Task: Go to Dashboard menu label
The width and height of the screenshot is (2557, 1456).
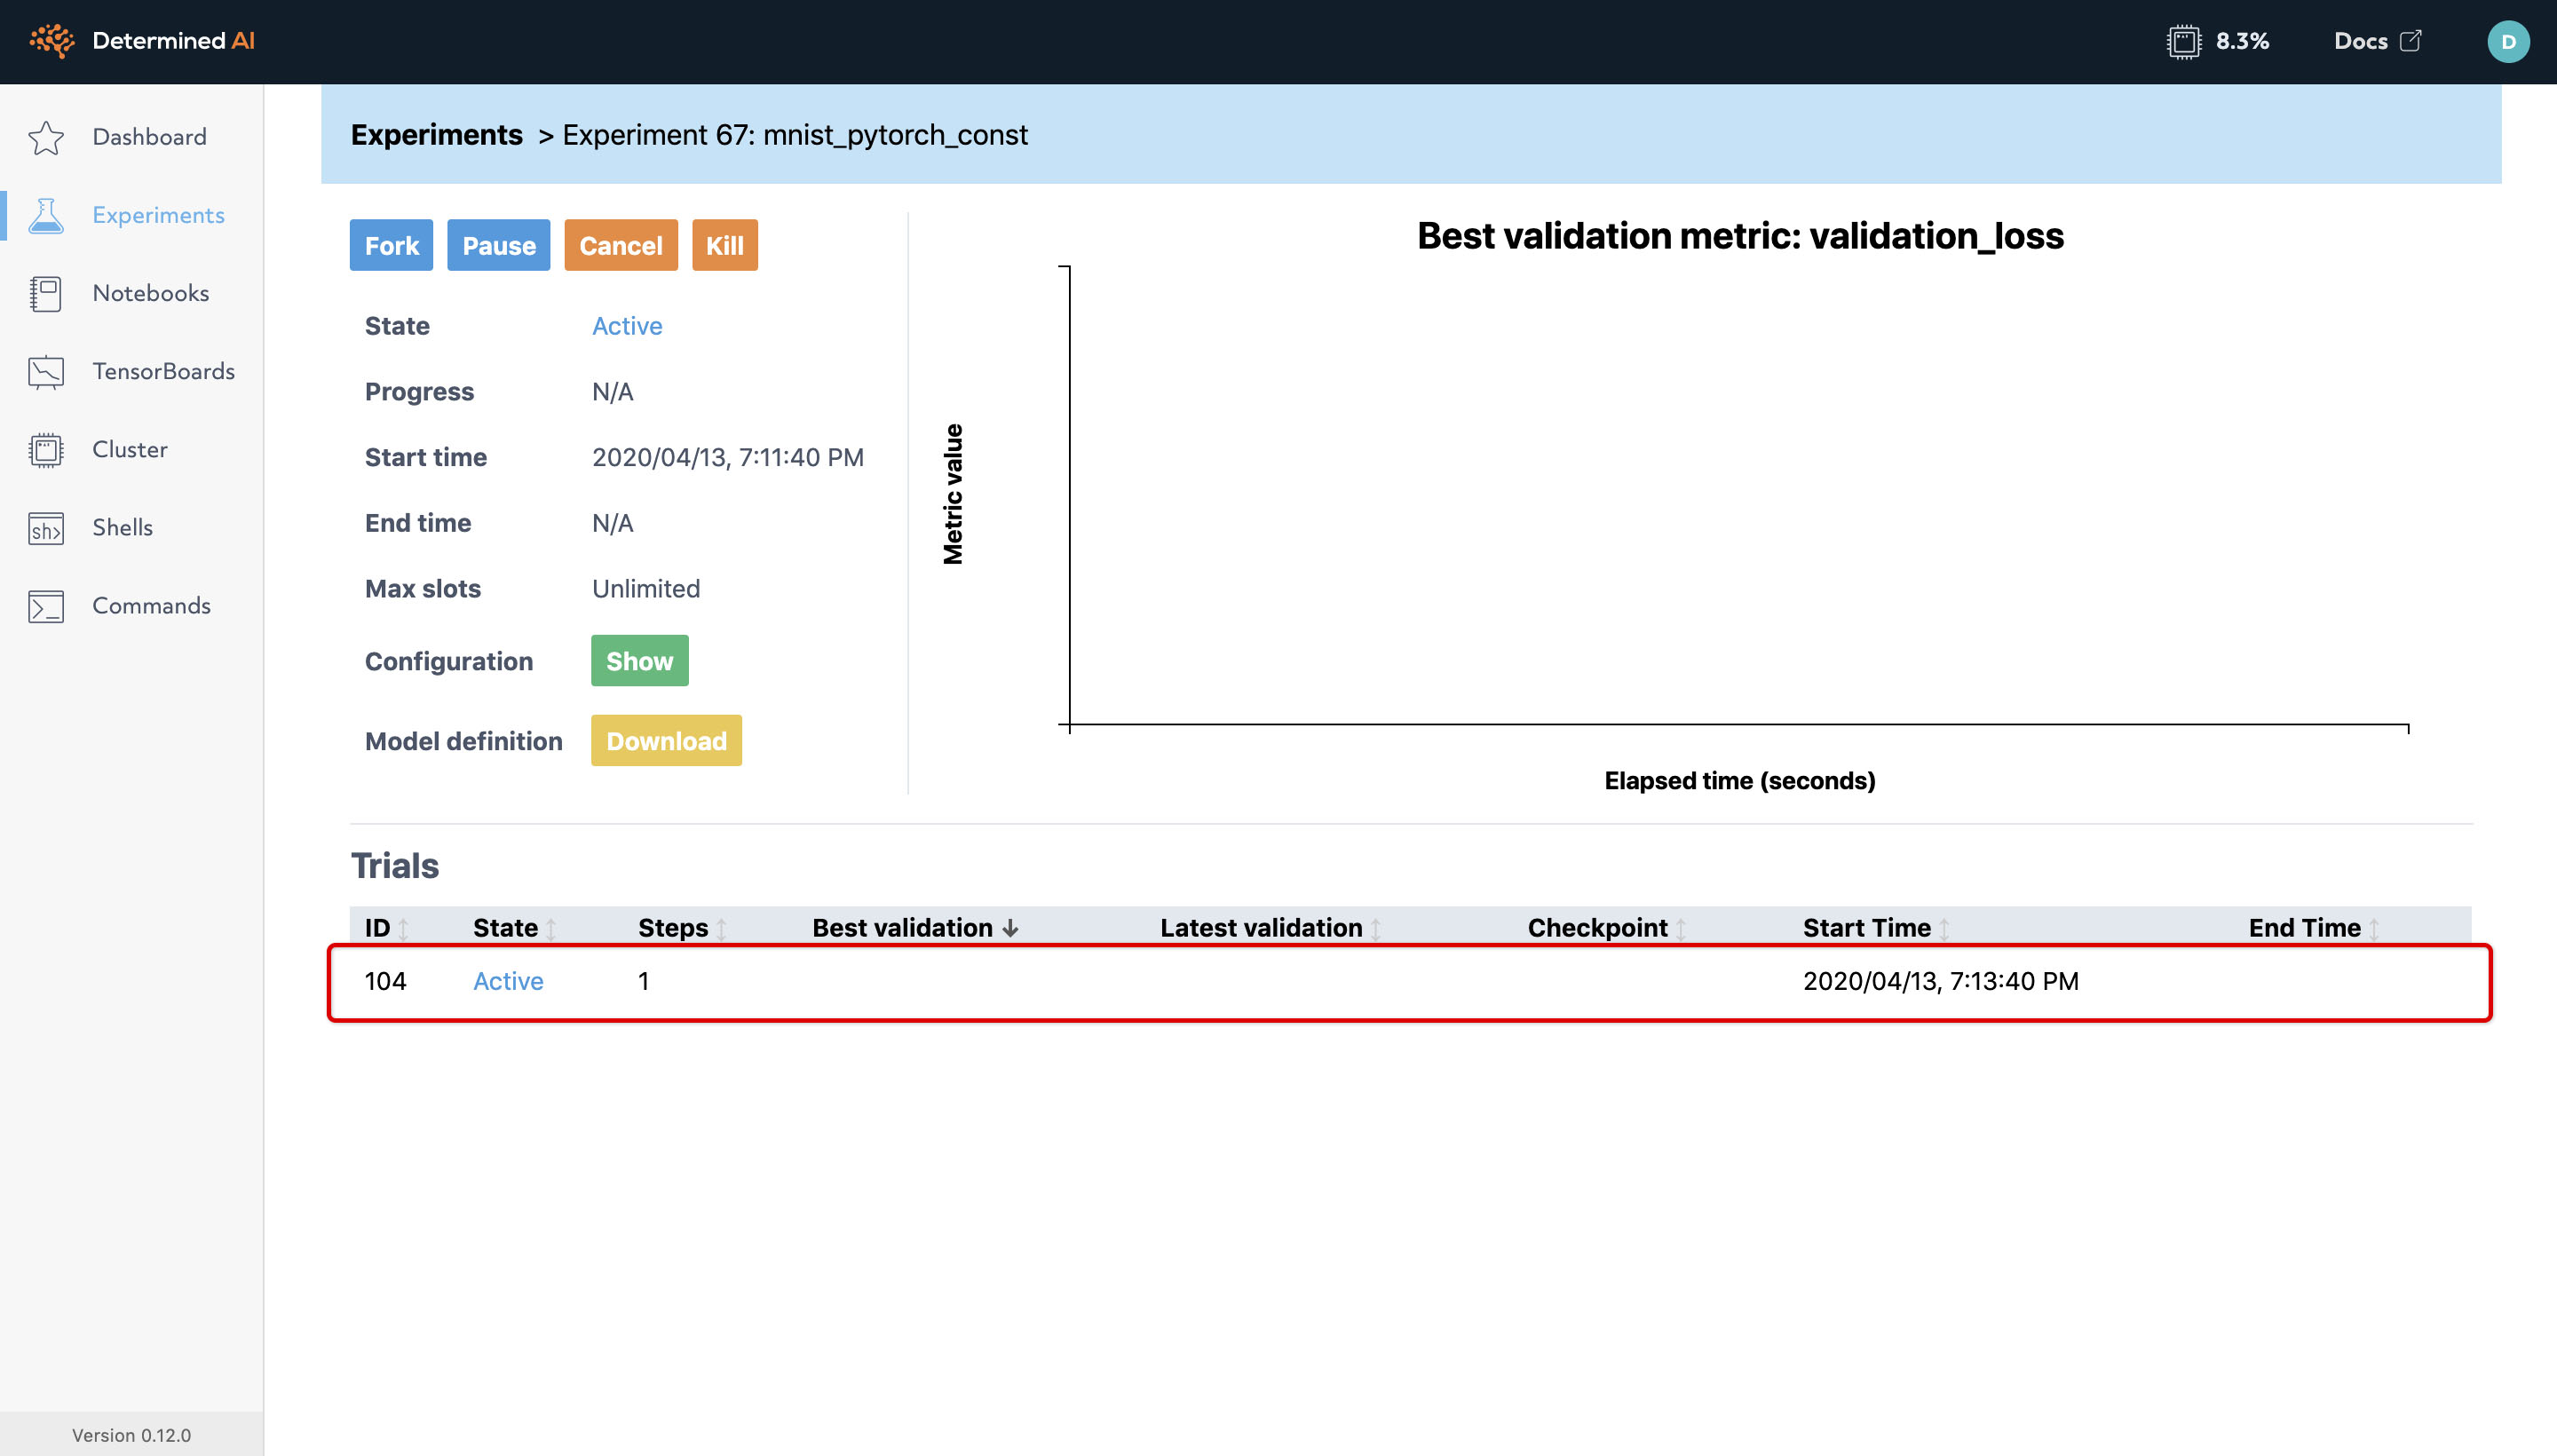Action: (x=149, y=137)
